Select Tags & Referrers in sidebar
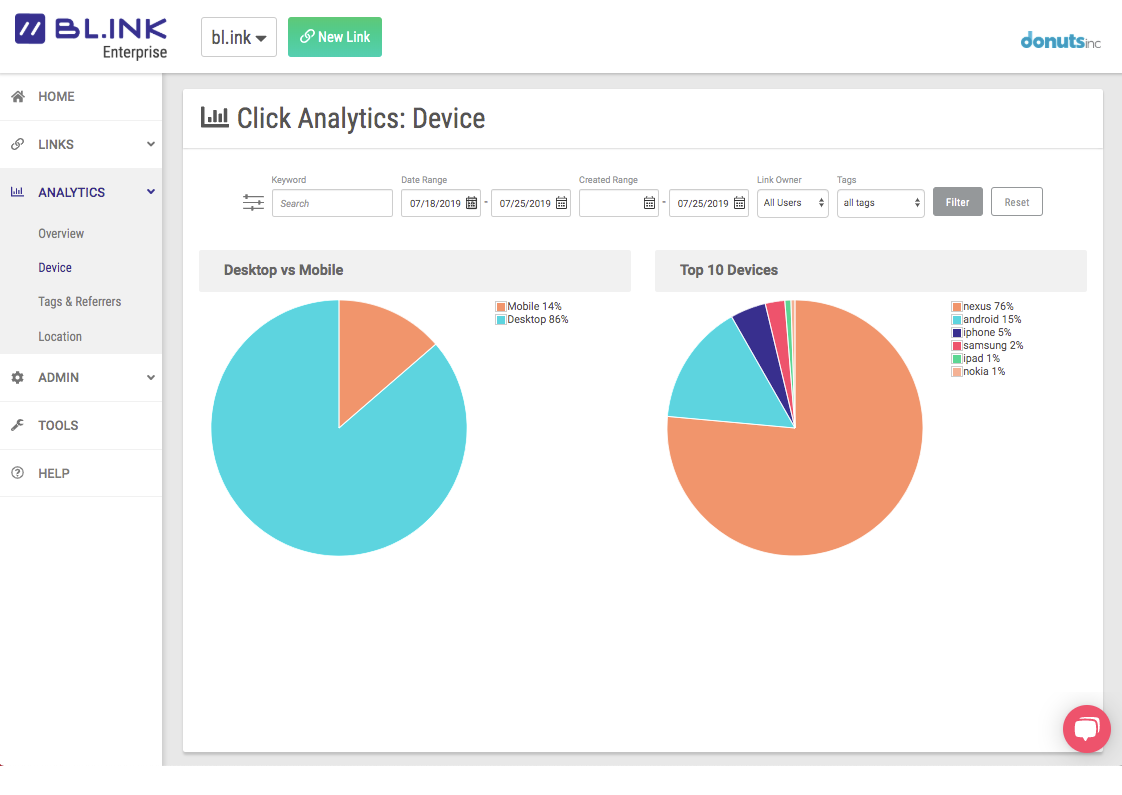Viewport: 1122px width, 795px height. [x=79, y=302]
